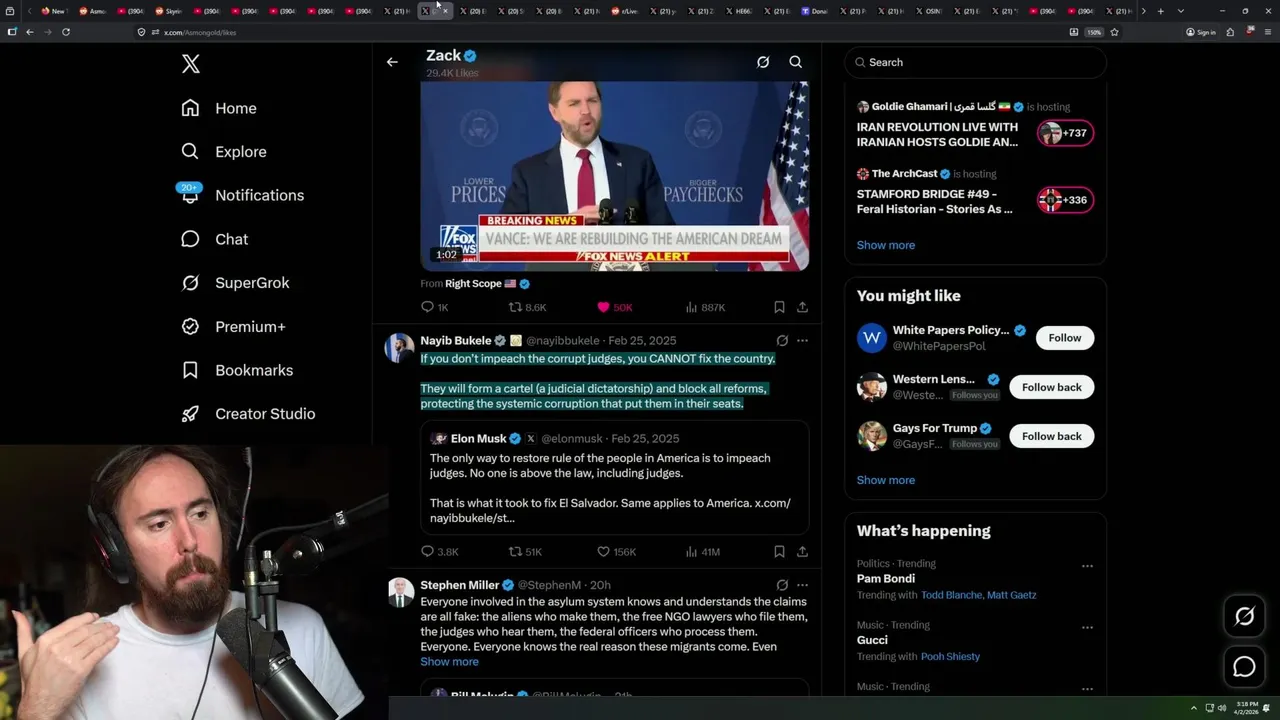Image resolution: width=1280 pixels, height=720 pixels.
Task: Open the Right Scope source link
Action: pos(474,284)
